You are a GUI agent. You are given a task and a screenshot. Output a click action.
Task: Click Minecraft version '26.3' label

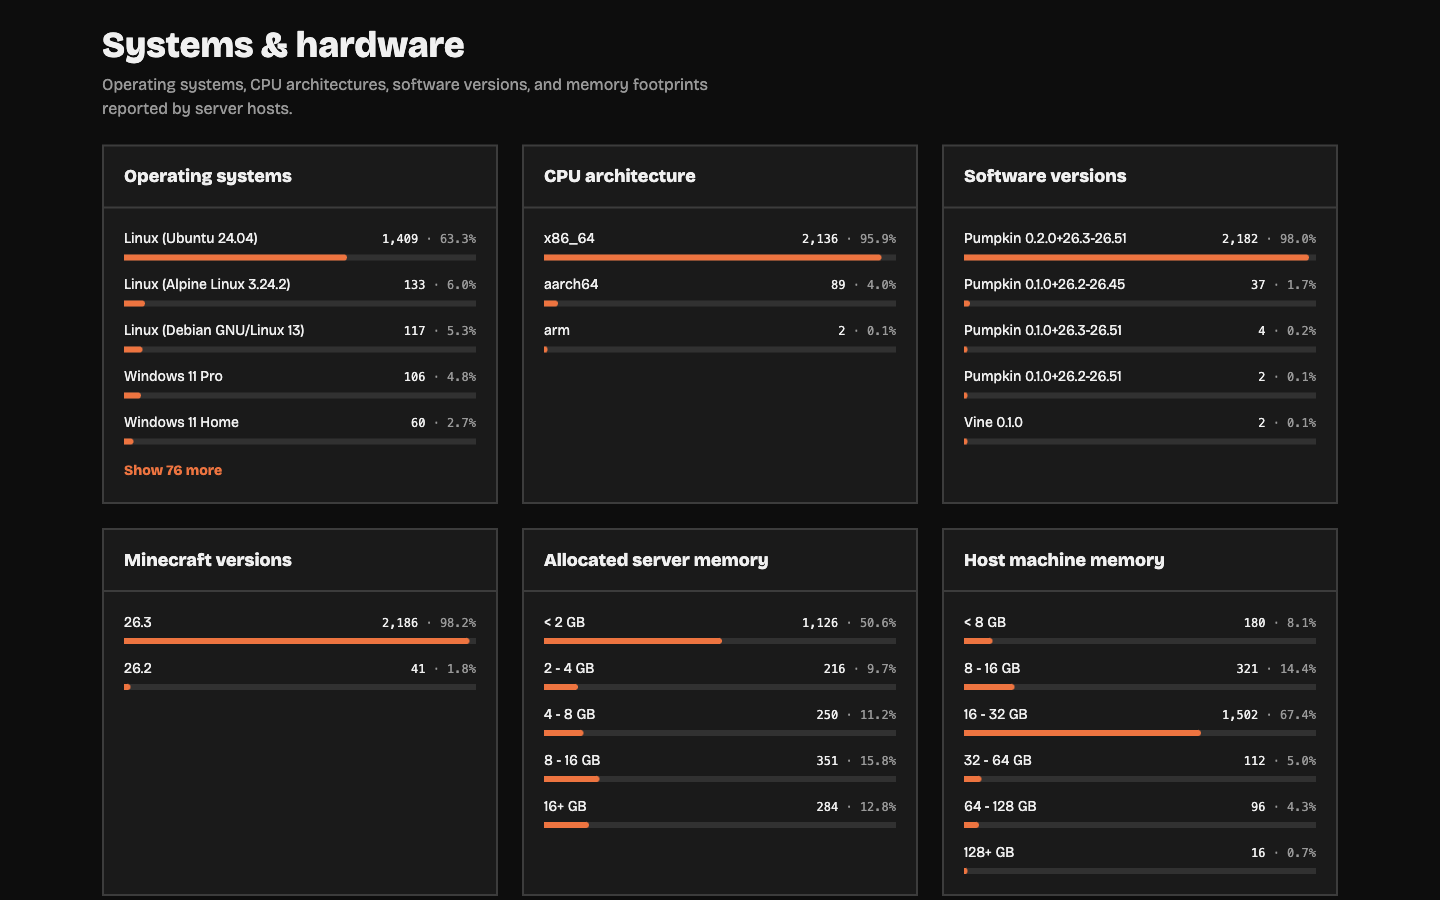138,622
